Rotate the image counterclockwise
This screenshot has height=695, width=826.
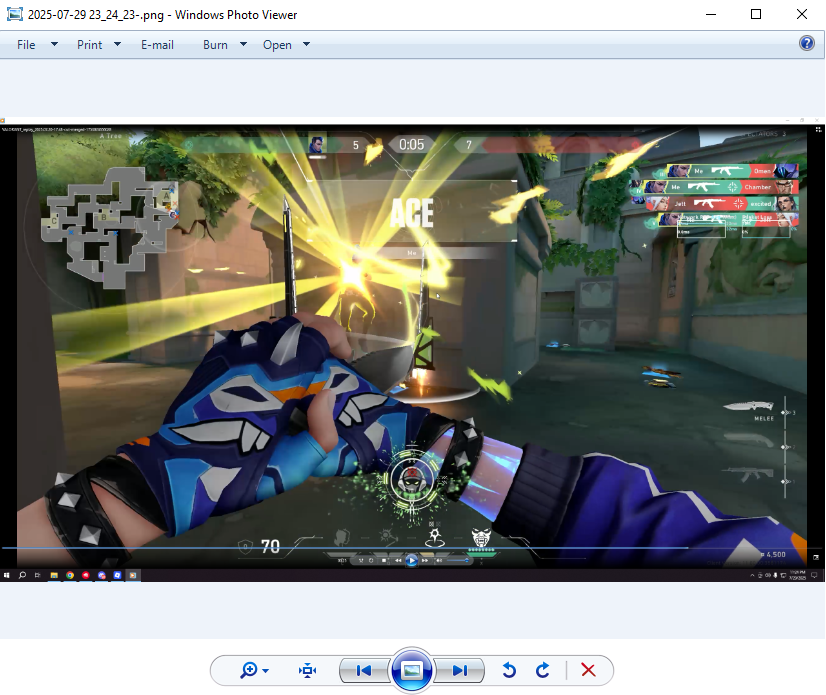pyautogui.click(x=509, y=670)
